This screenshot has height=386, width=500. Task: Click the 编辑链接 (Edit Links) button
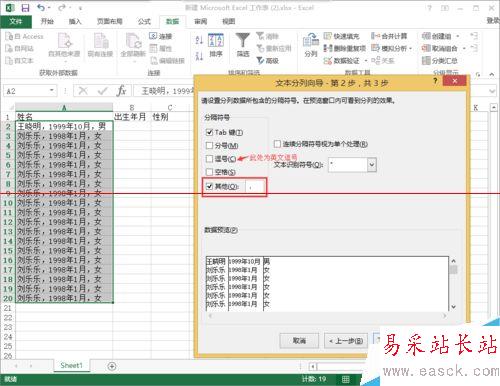pyautogui.click(x=167, y=61)
